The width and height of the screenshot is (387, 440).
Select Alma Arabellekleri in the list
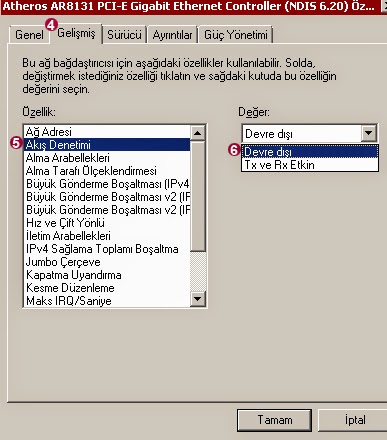click(107, 158)
